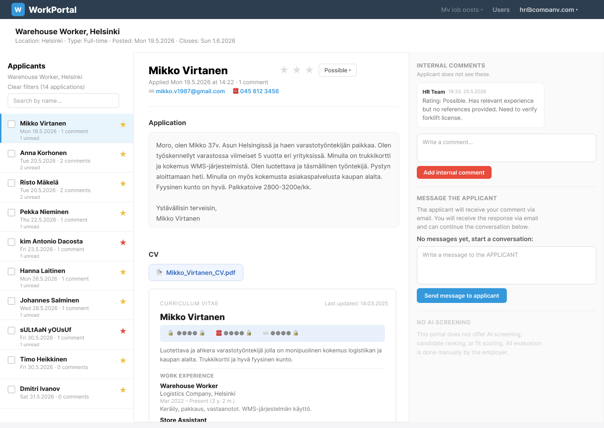Select applicant Dmitri Ivanov
This screenshot has width=604, height=428.
(67, 394)
